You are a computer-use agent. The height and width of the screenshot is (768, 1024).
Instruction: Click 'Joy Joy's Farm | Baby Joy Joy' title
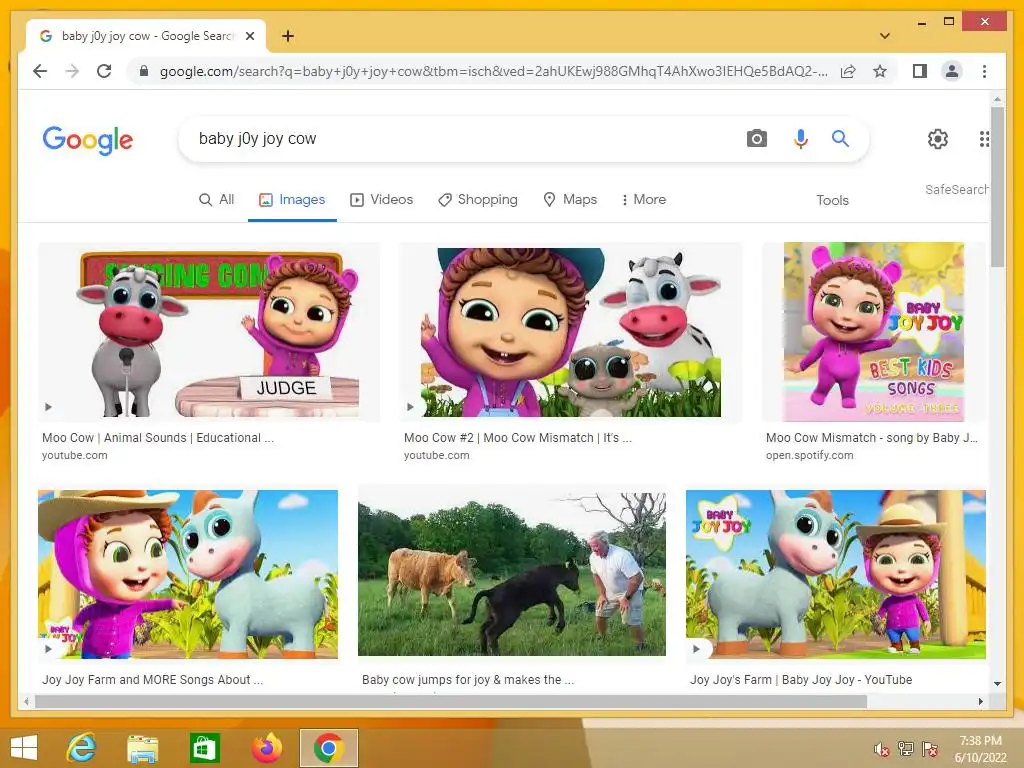[801, 680]
